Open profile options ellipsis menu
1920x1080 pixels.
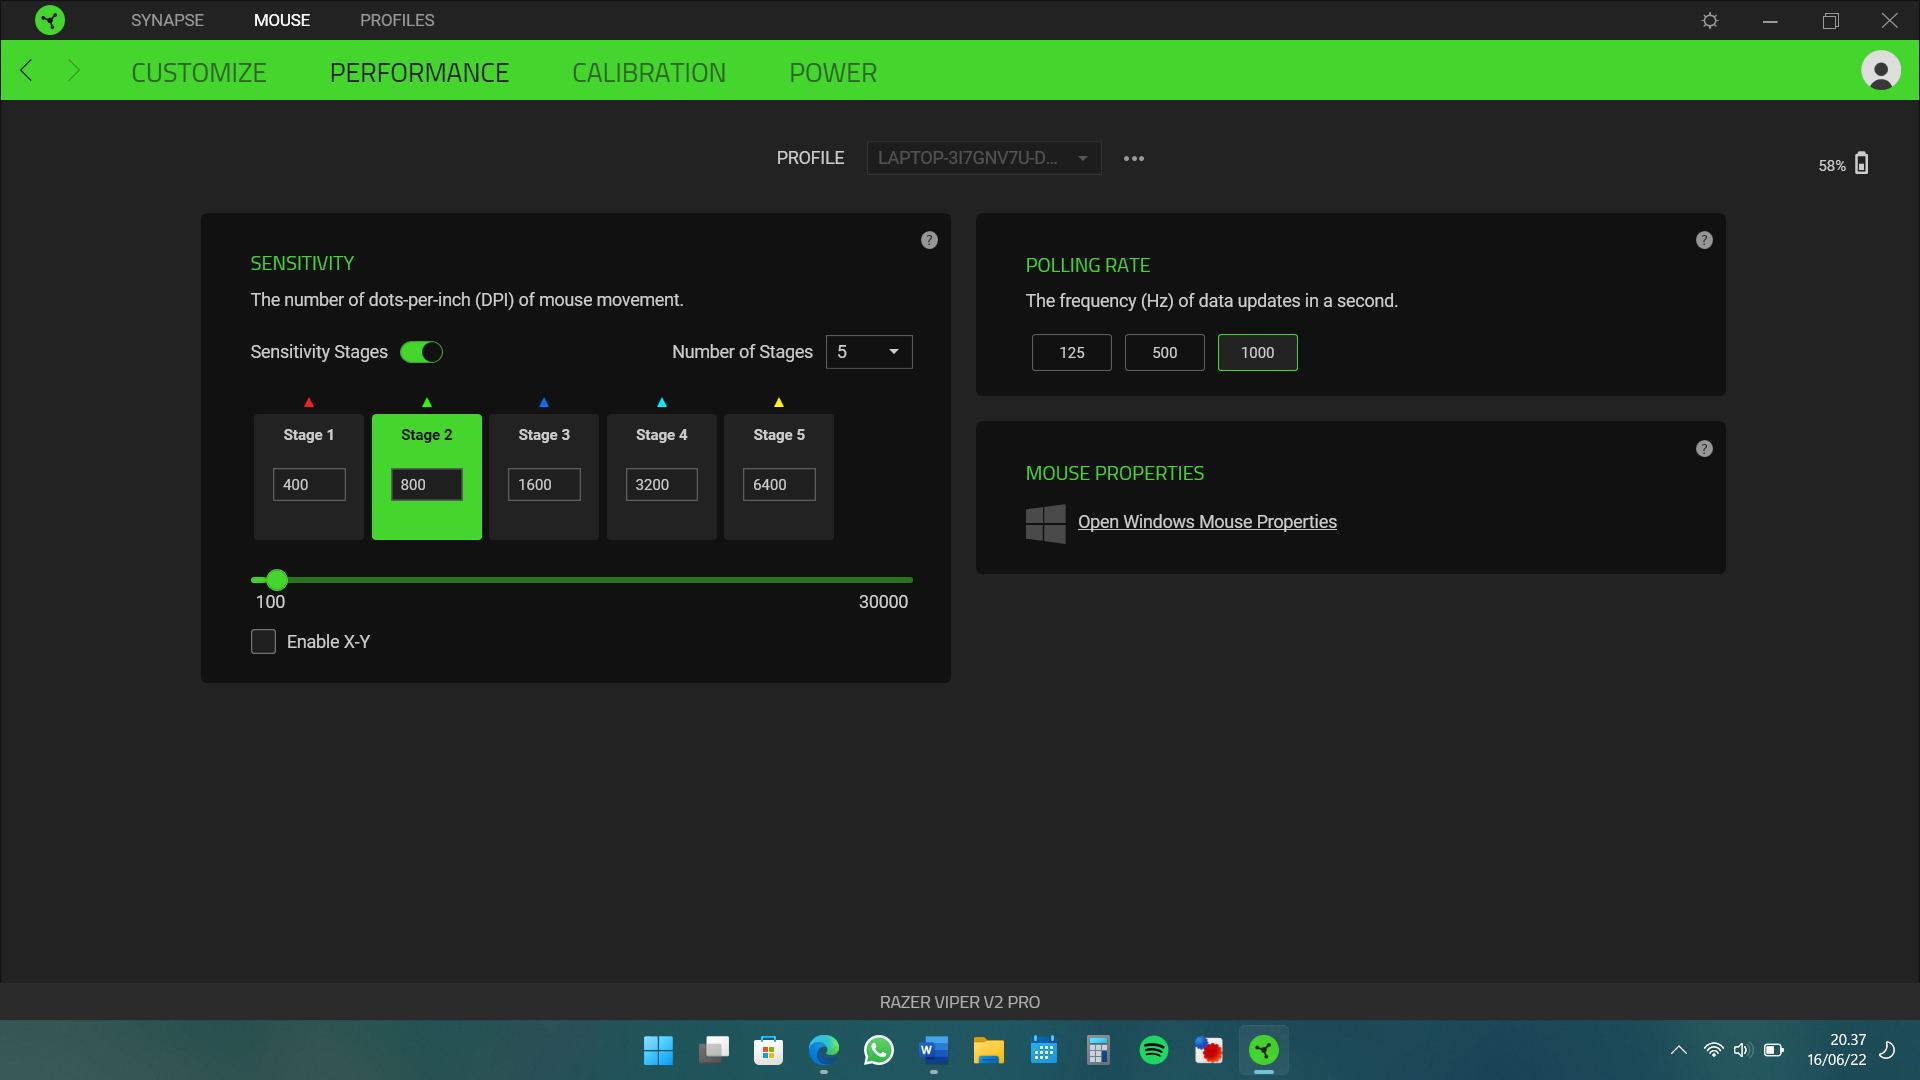(x=1133, y=158)
